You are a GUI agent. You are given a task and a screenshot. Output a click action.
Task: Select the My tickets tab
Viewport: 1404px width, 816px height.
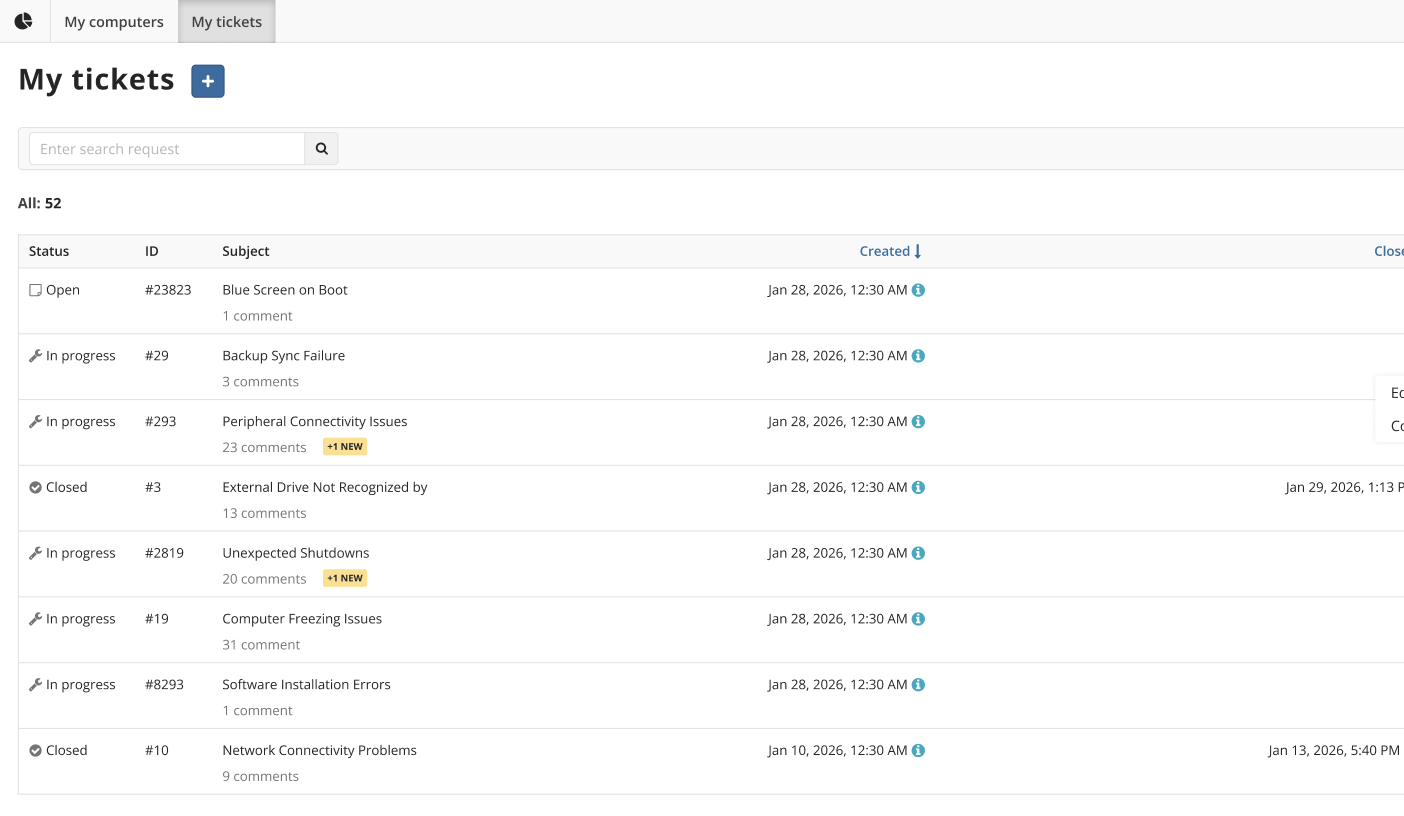click(x=227, y=21)
